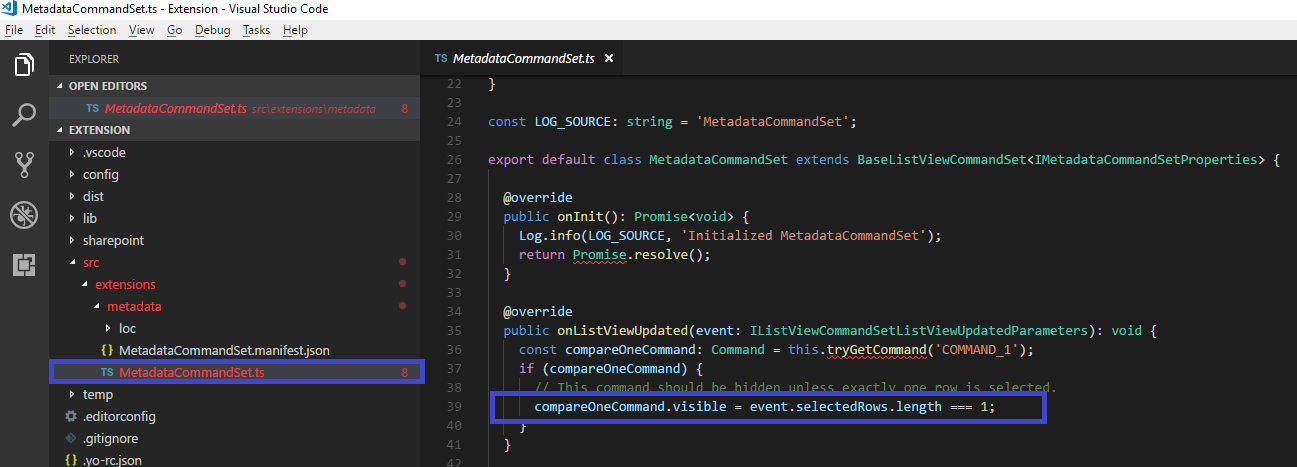Click the JSON icon beside MetadataCommandSet.manifest.json
1297x467 pixels.
[x=107, y=351]
